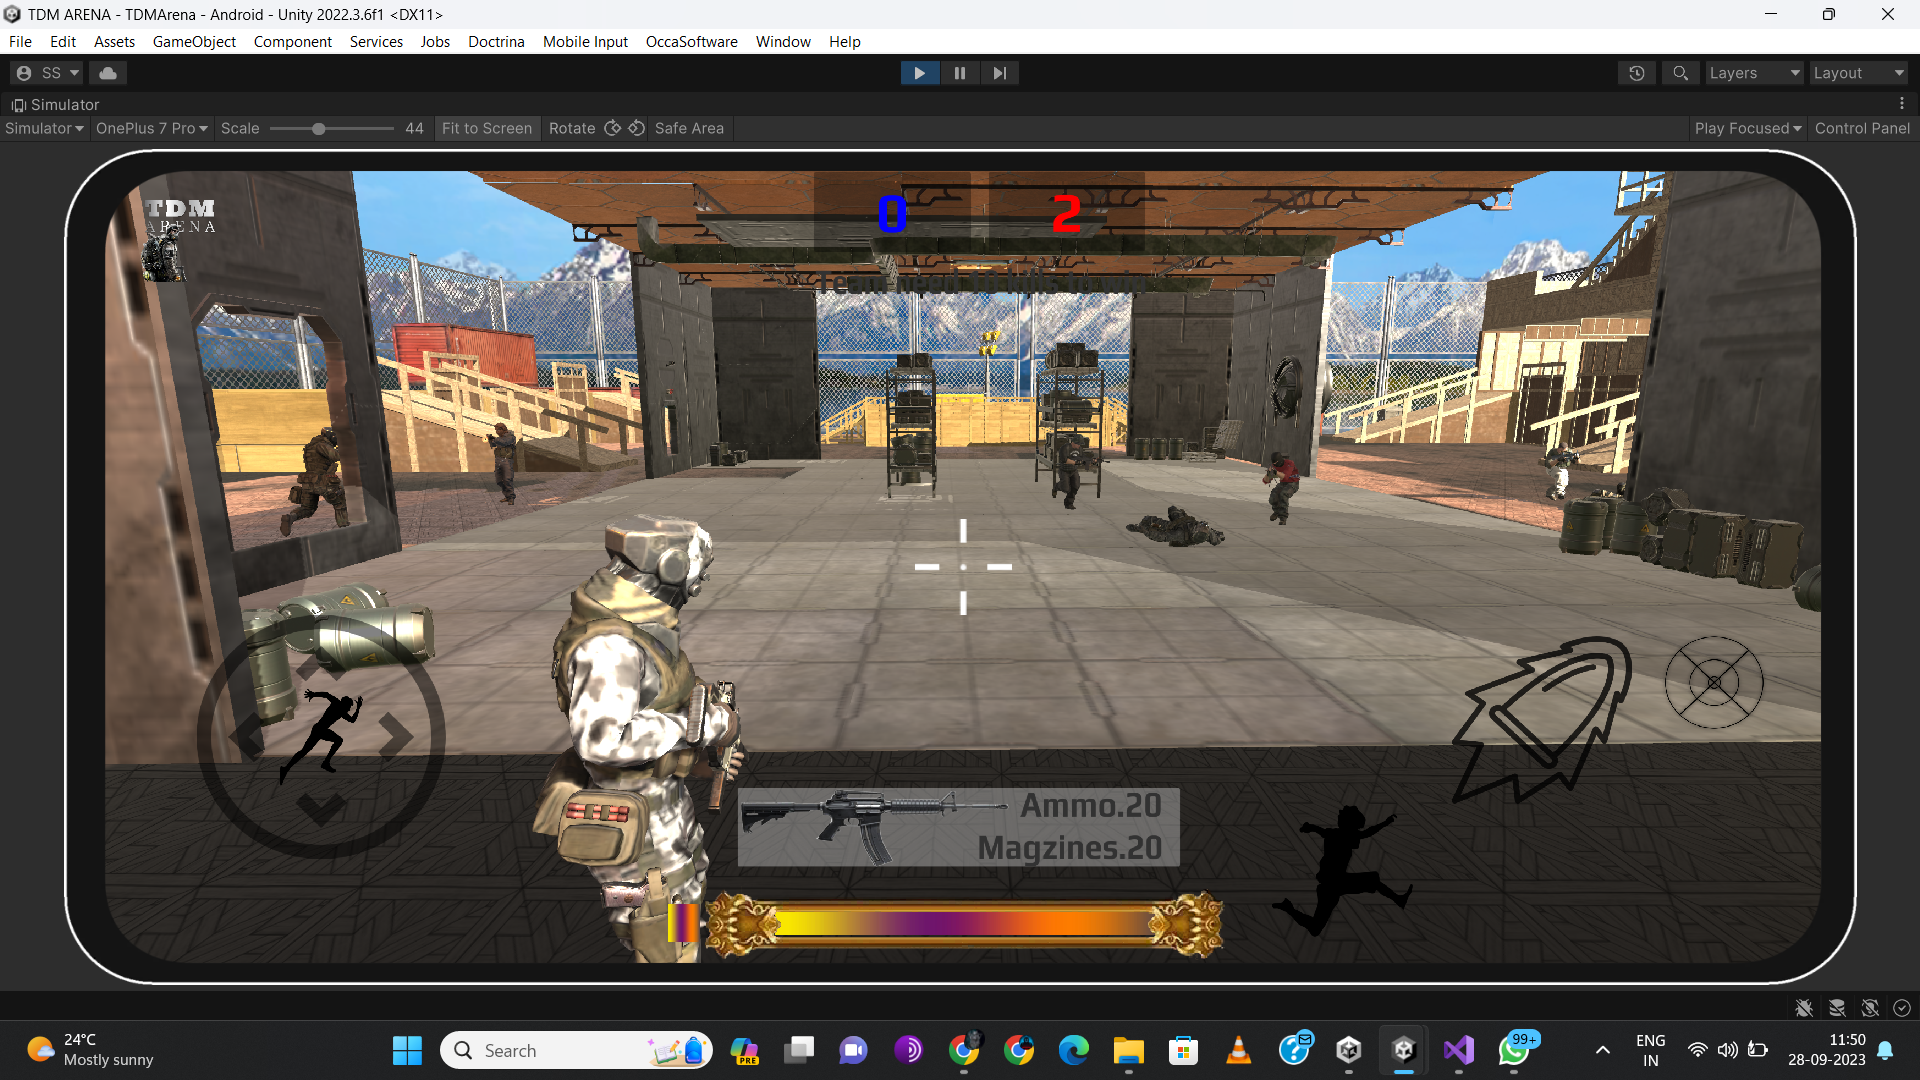Screen dimensions: 1920x1080
Task: Toggle Fit to Screen option
Action: click(487, 128)
